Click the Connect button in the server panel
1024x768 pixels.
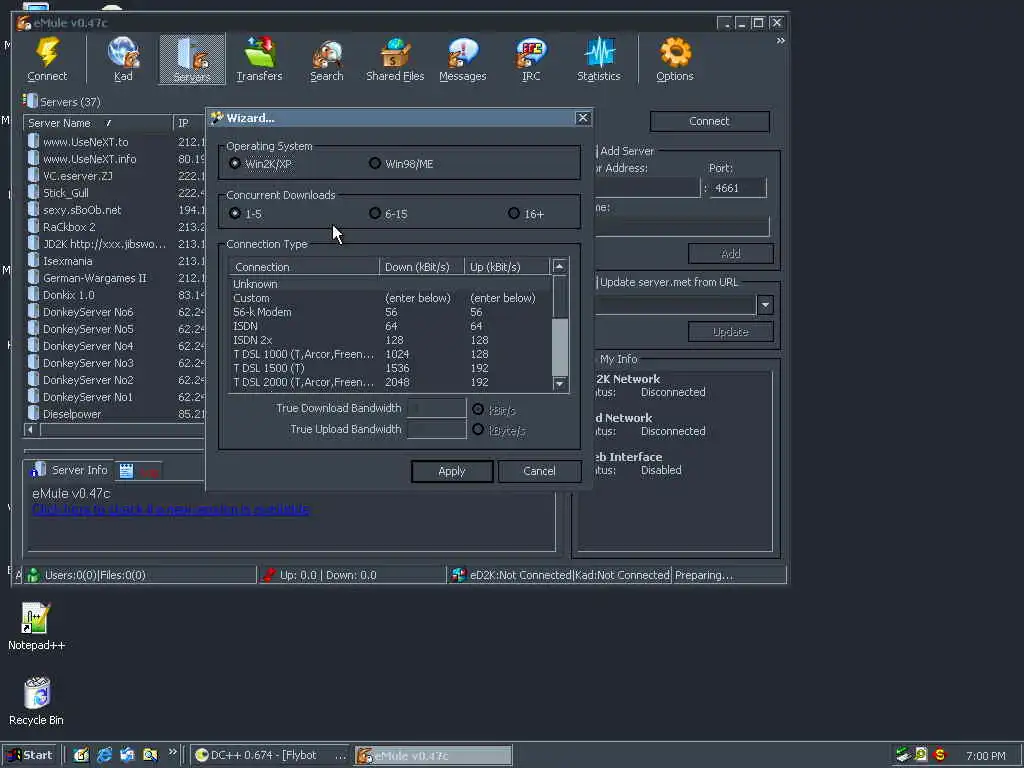point(709,121)
